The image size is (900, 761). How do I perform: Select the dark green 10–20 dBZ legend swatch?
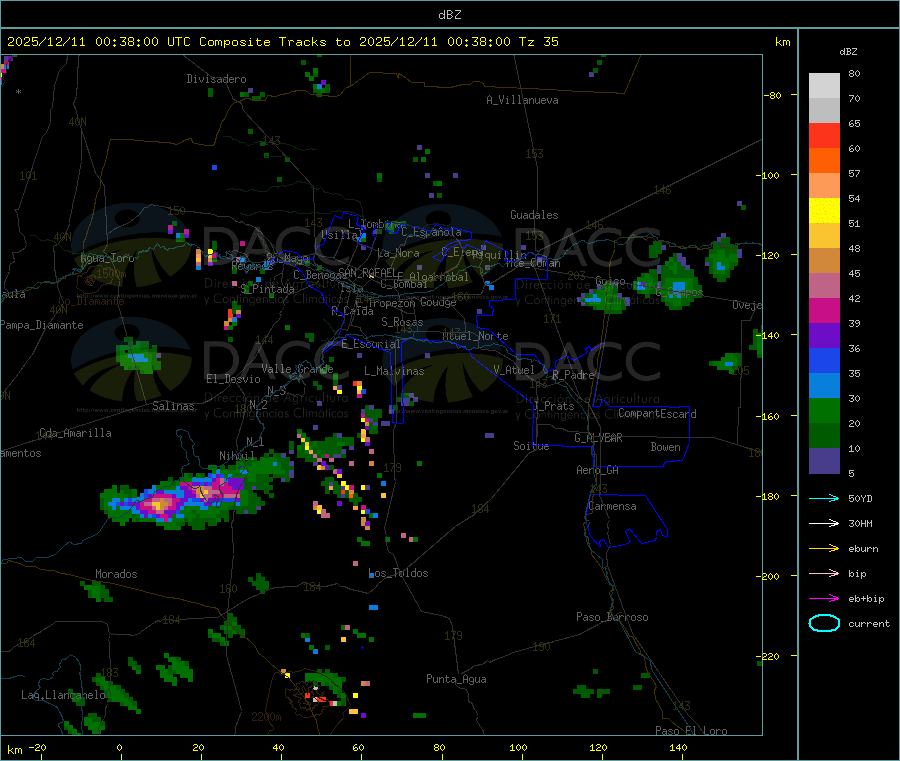824,436
